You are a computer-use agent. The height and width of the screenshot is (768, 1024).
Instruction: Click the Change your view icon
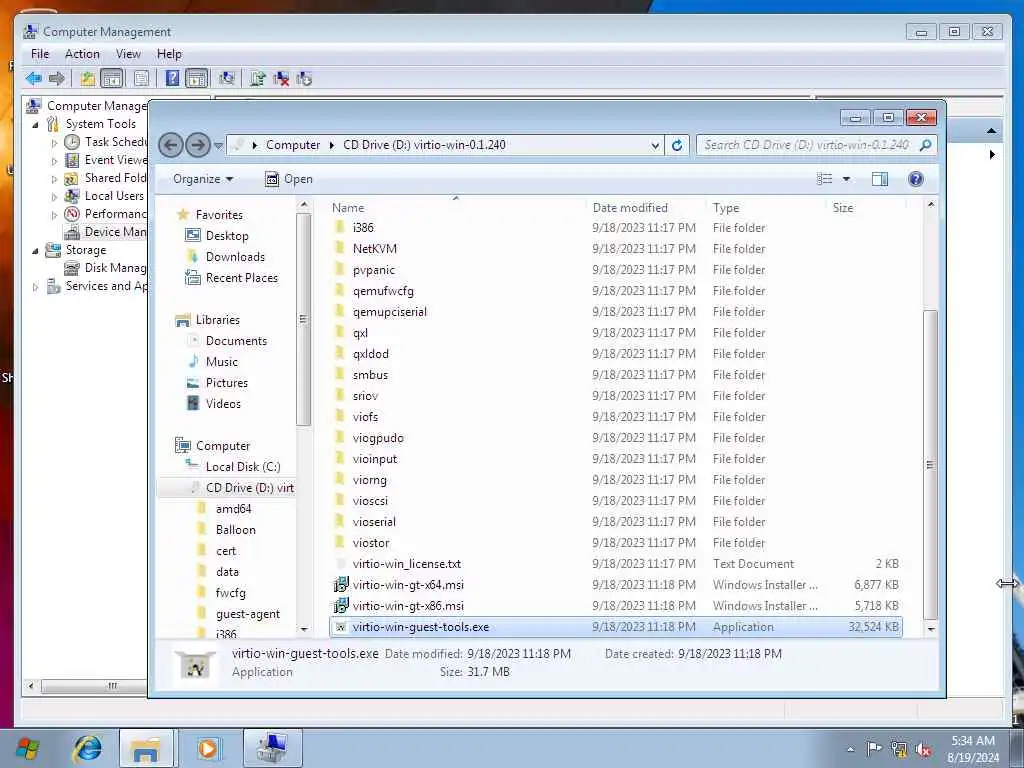click(824, 179)
